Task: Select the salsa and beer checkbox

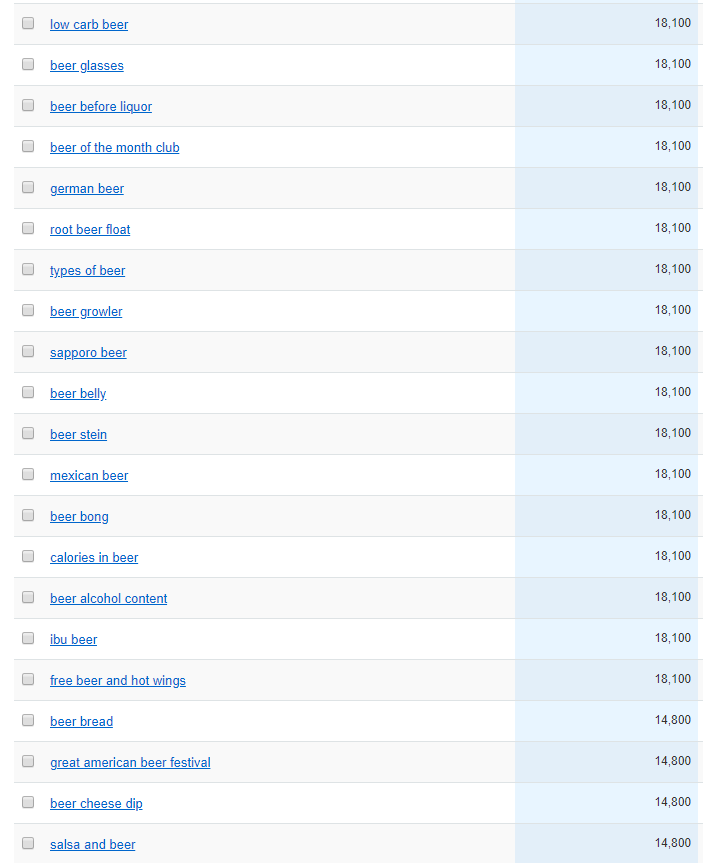Action: coord(27,842)
